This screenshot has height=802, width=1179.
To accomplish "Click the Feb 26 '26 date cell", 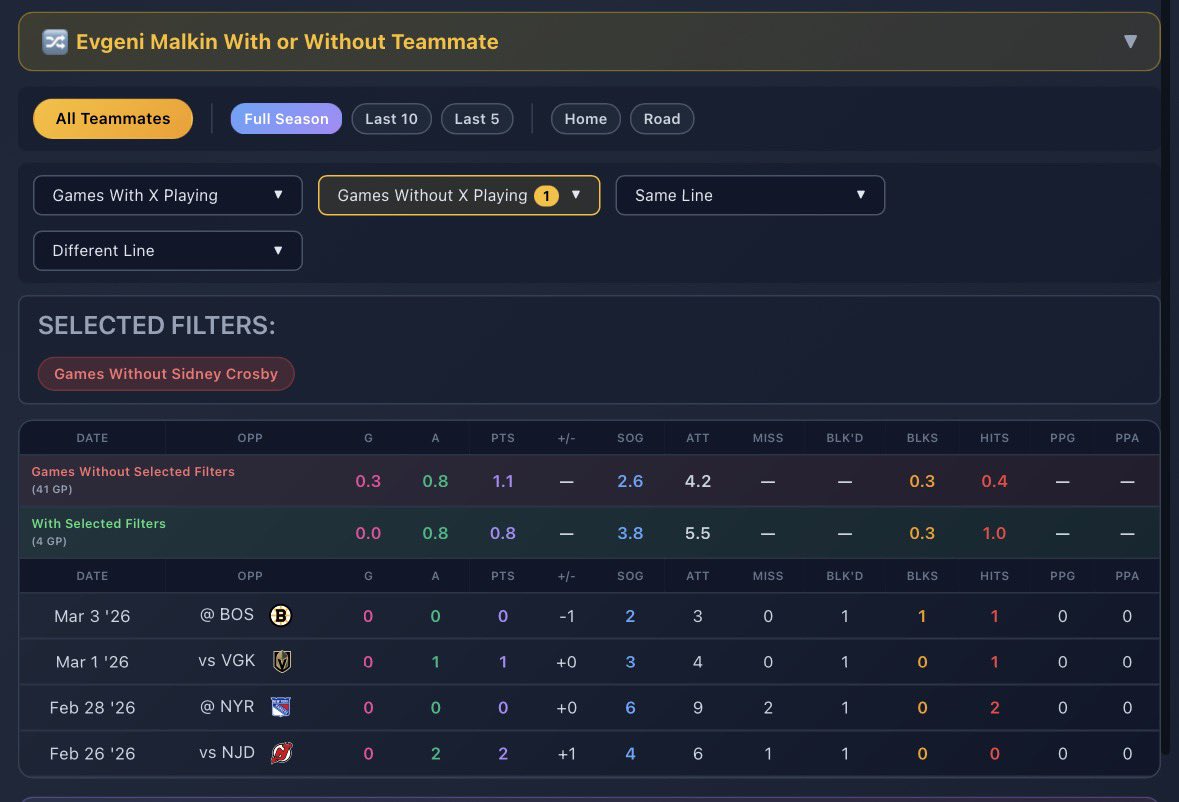I will (x=92, y=754).
